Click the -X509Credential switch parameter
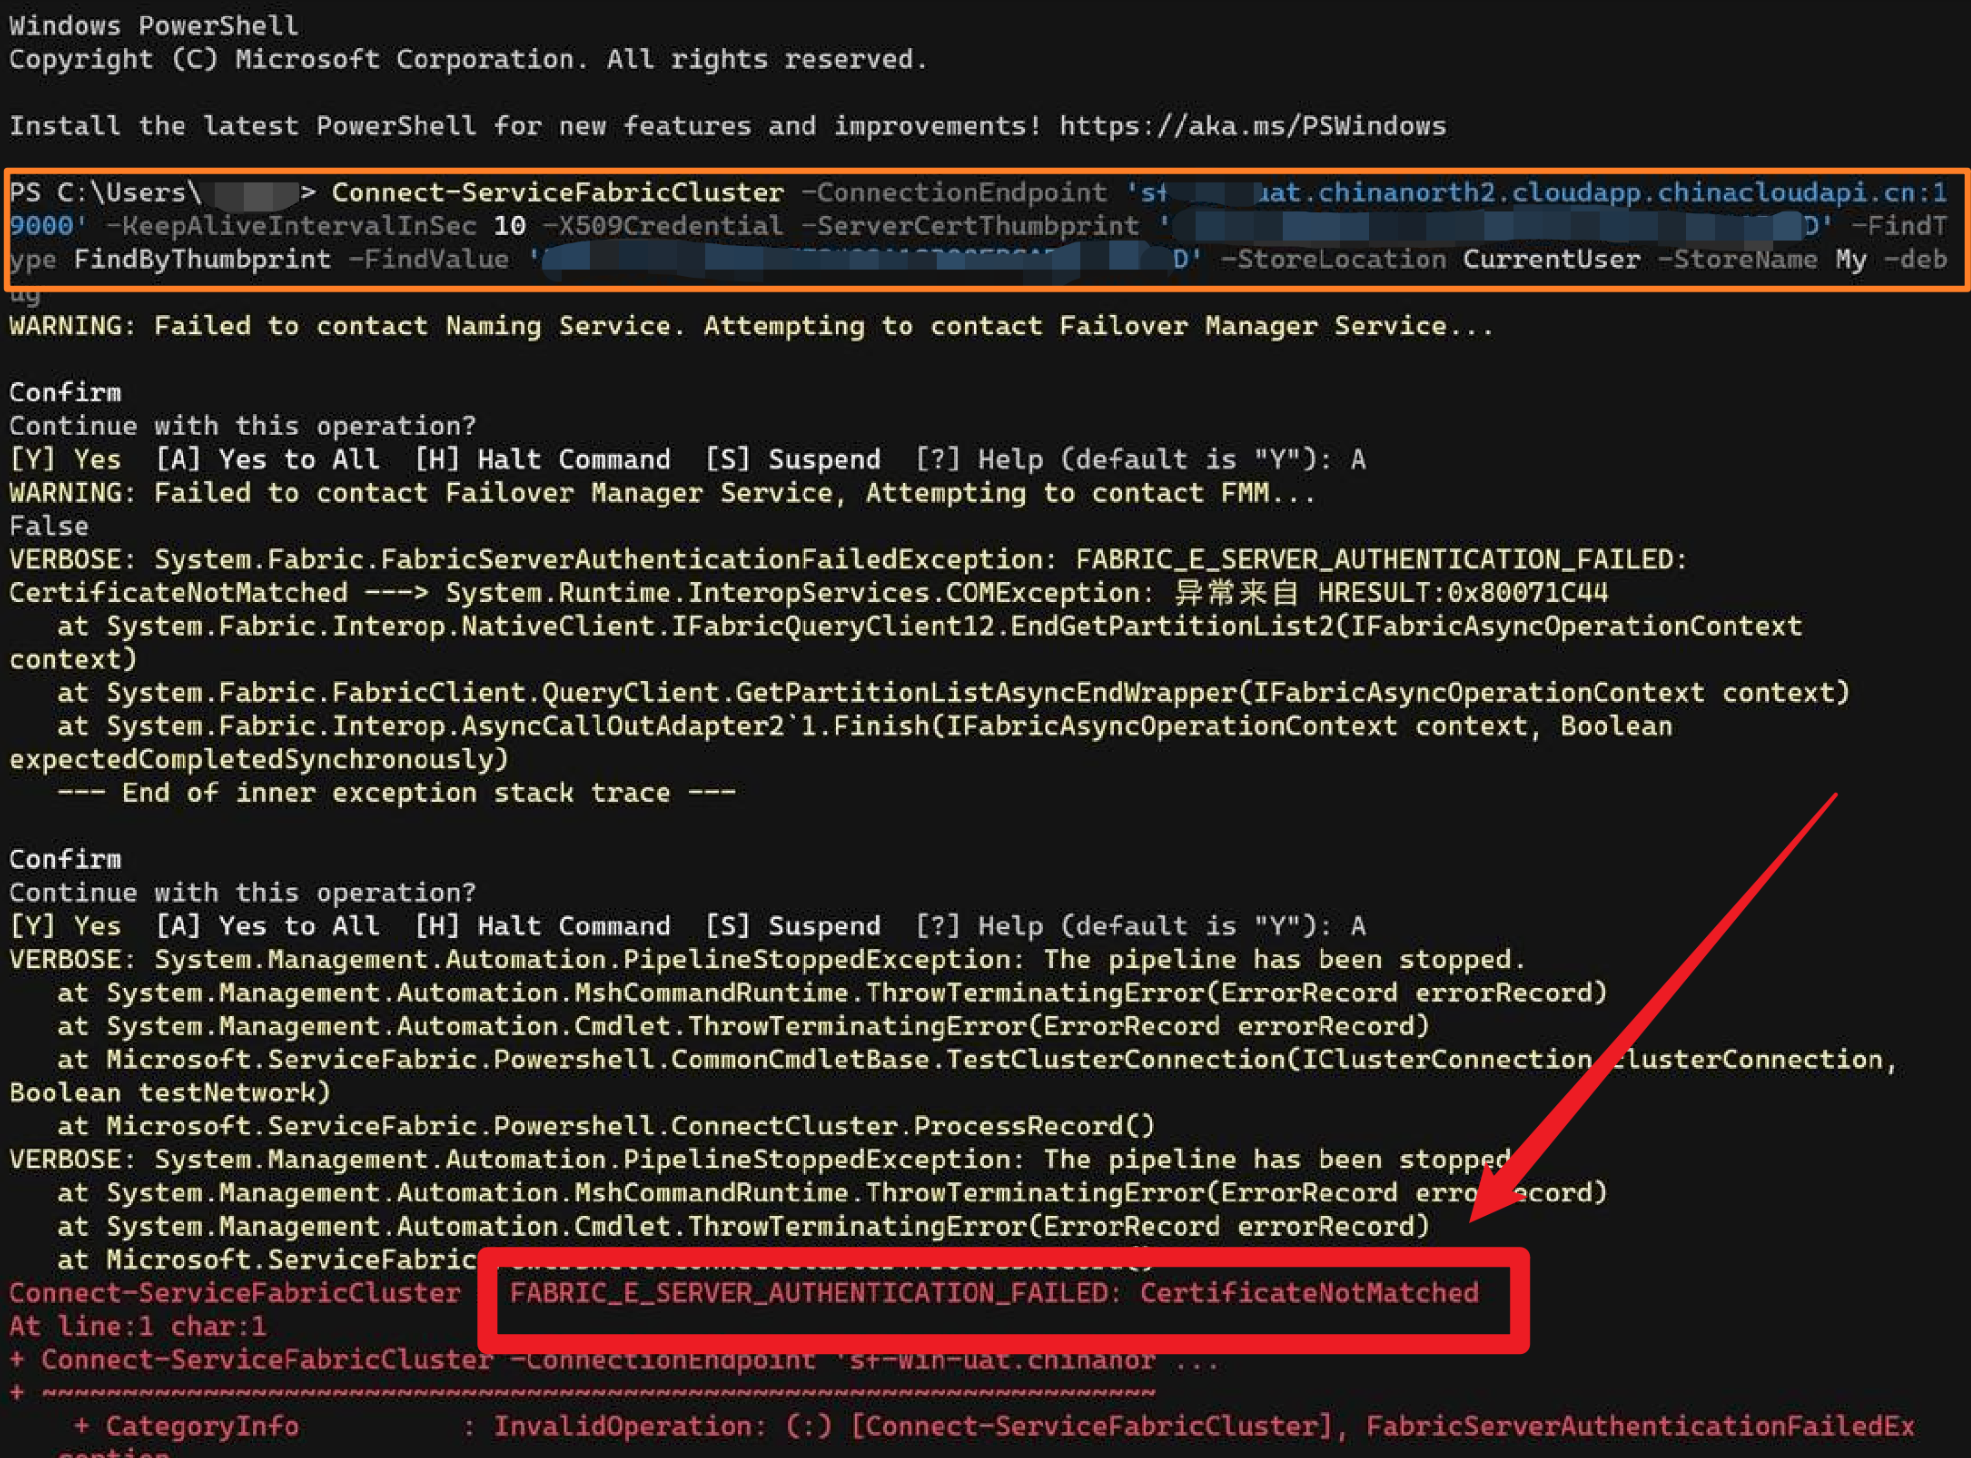This screenshot has width=1971, height=1458. tap(662, 226)
